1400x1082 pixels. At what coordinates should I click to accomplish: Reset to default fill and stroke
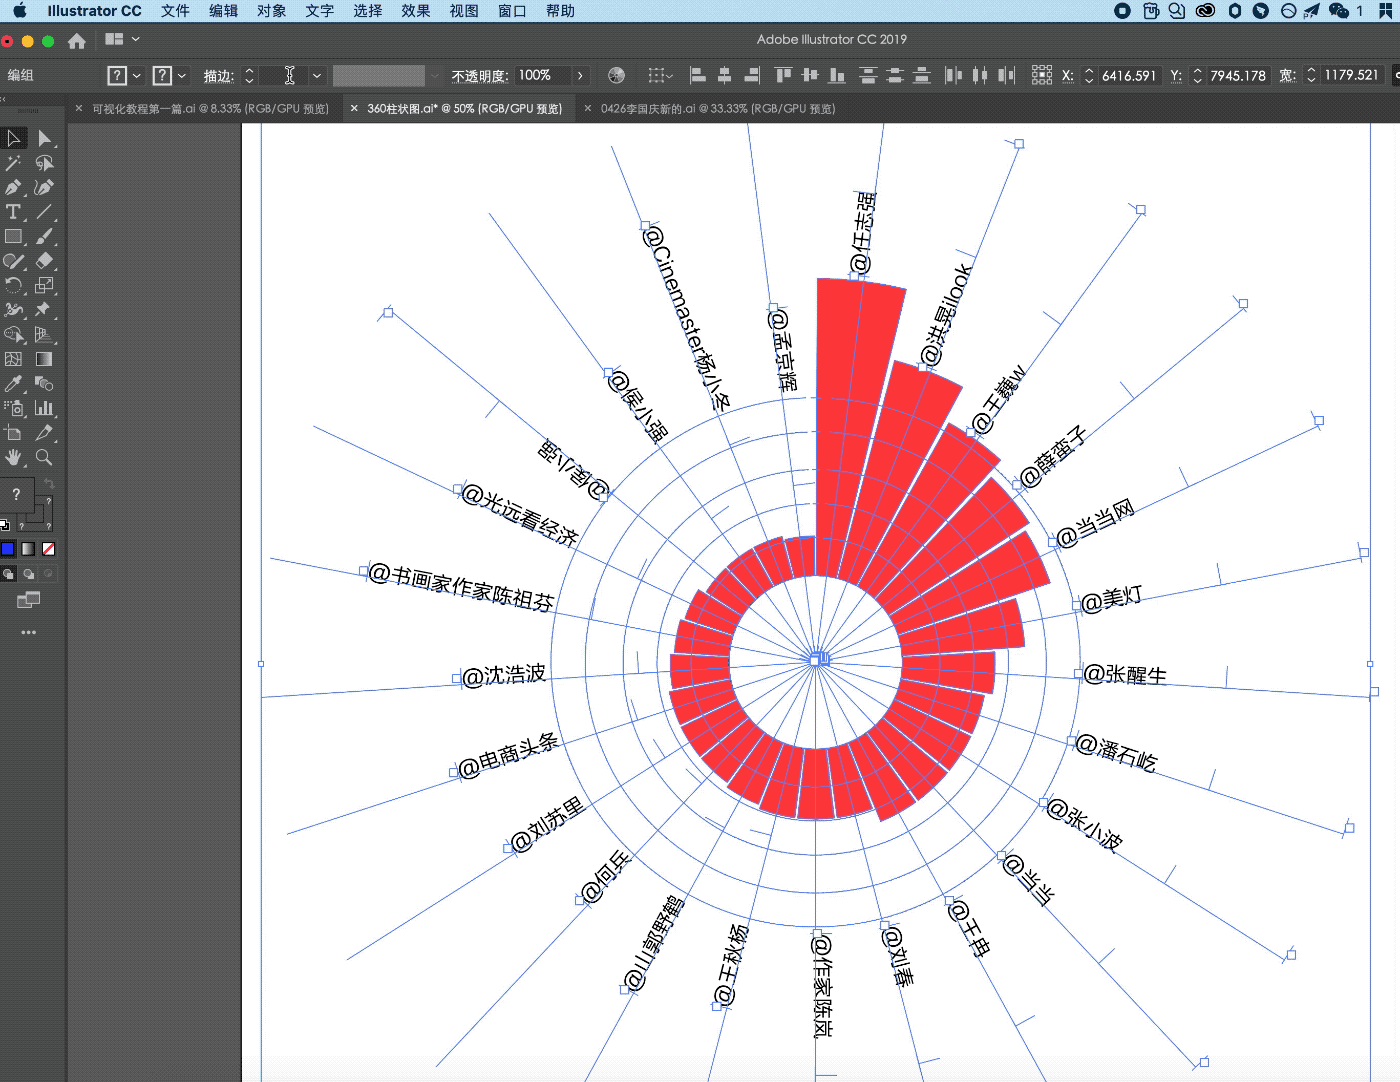pos(5,525)
